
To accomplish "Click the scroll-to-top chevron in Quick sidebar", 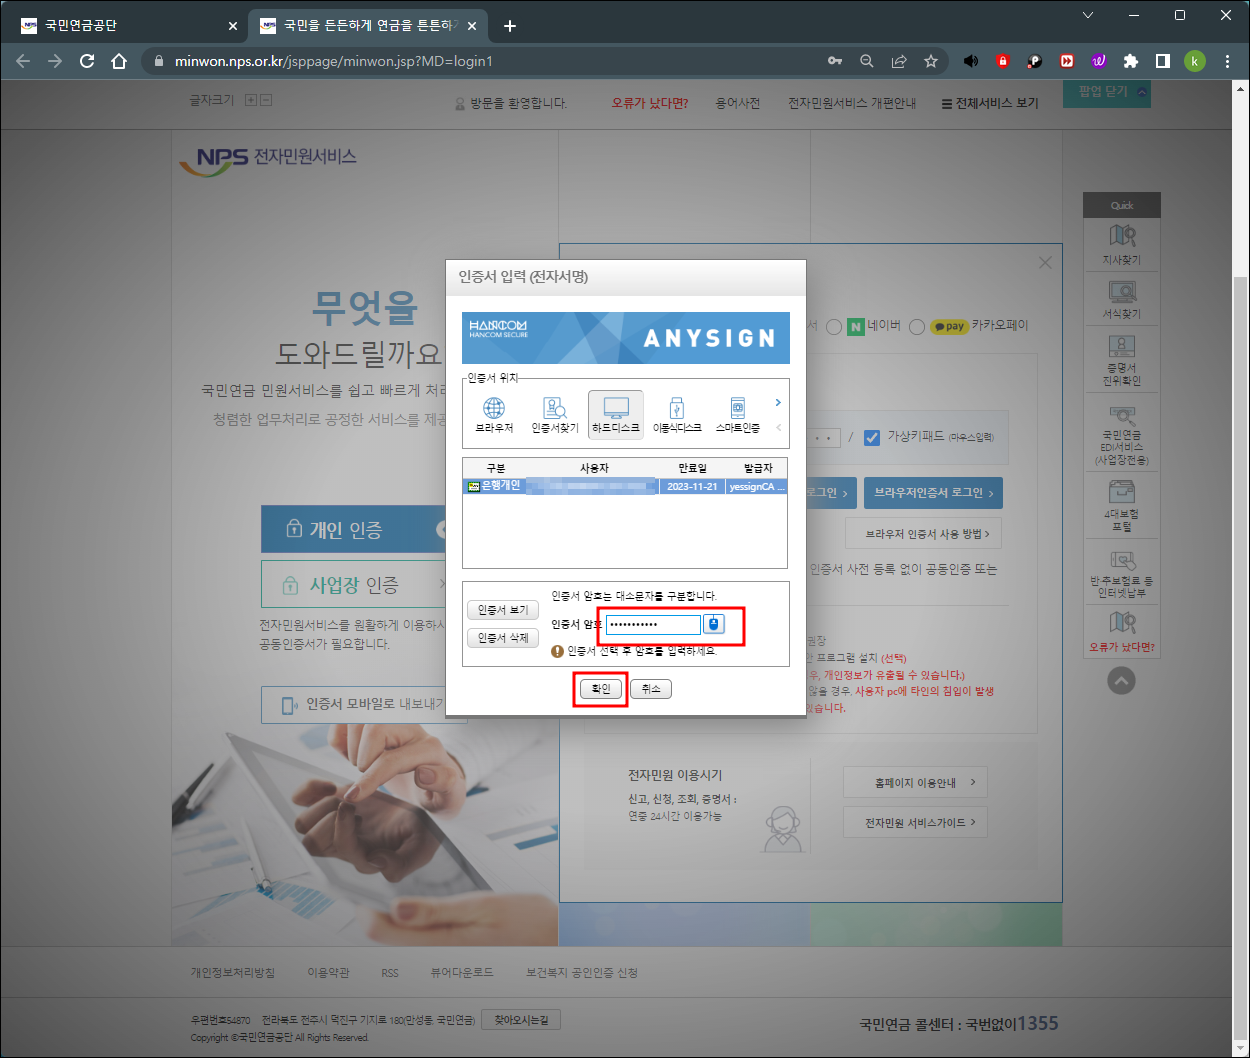I will click(1121, 680).
